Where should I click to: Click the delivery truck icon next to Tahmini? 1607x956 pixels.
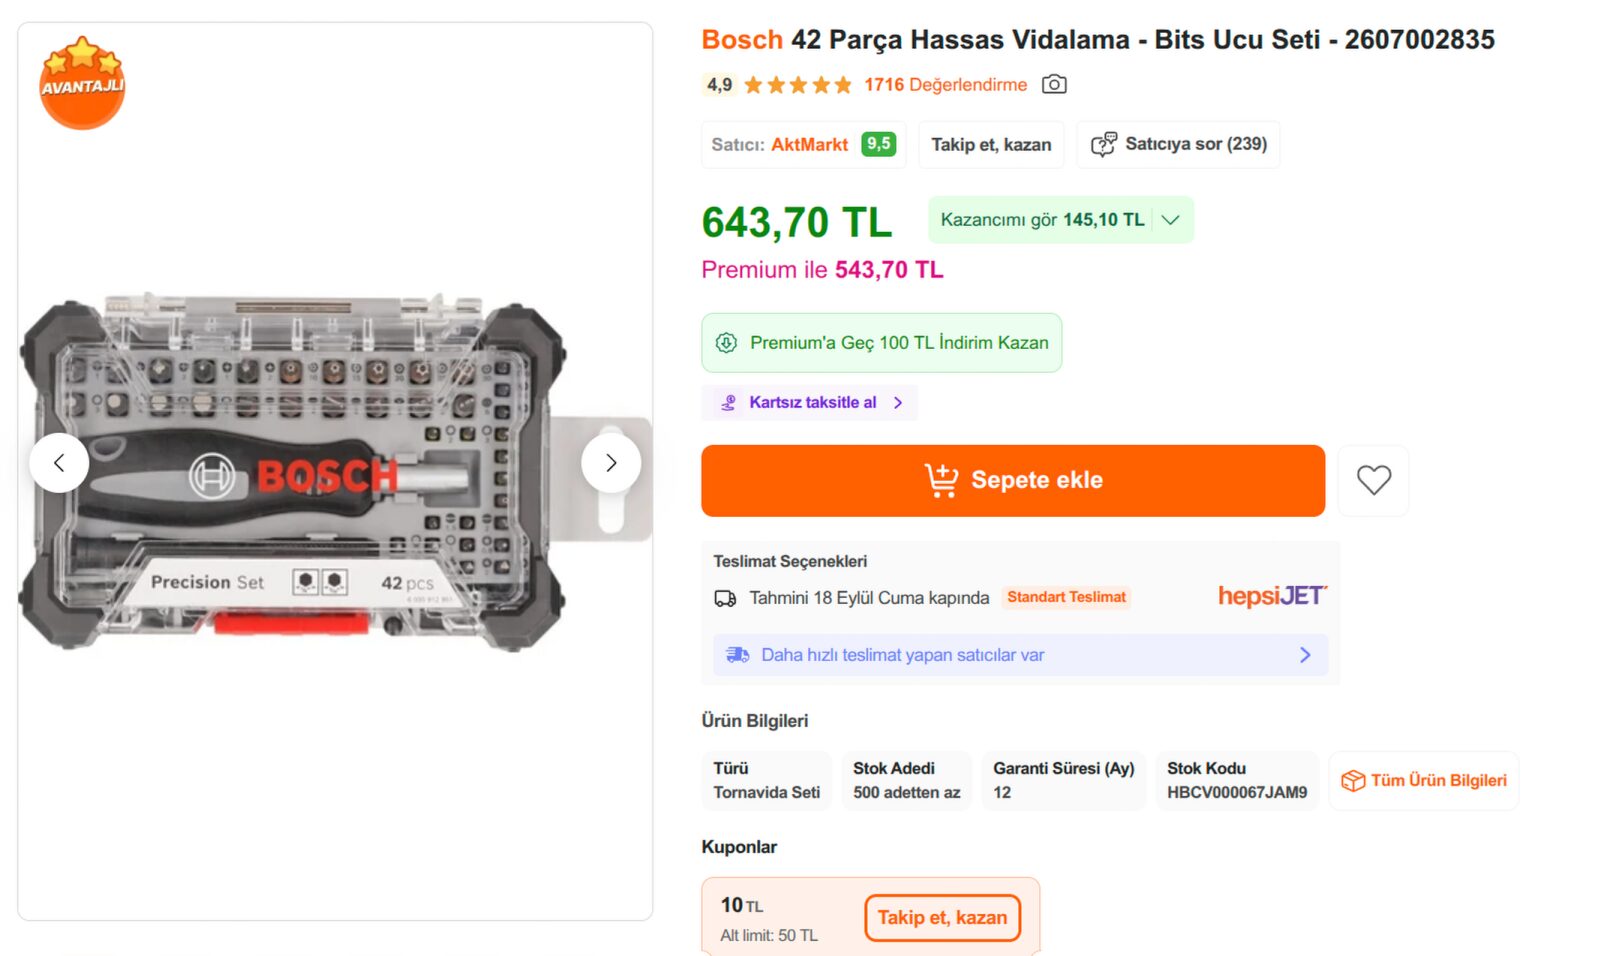point(725,598)
